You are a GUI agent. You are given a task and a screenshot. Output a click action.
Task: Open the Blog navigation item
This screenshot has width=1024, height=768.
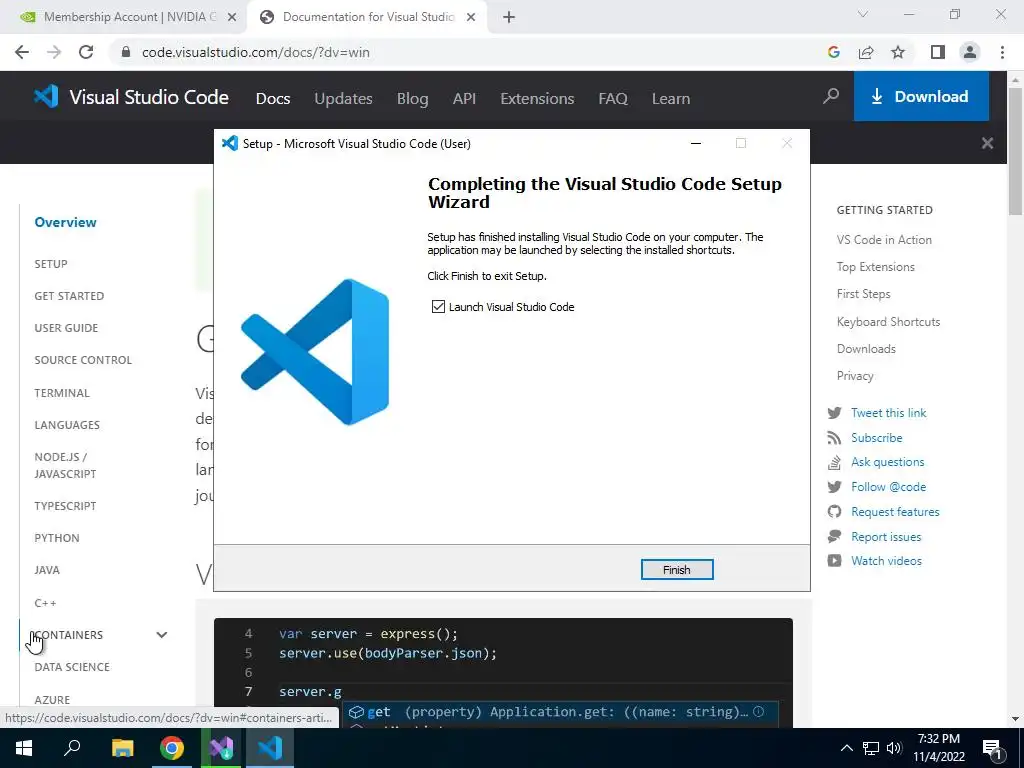click(413, 99)
